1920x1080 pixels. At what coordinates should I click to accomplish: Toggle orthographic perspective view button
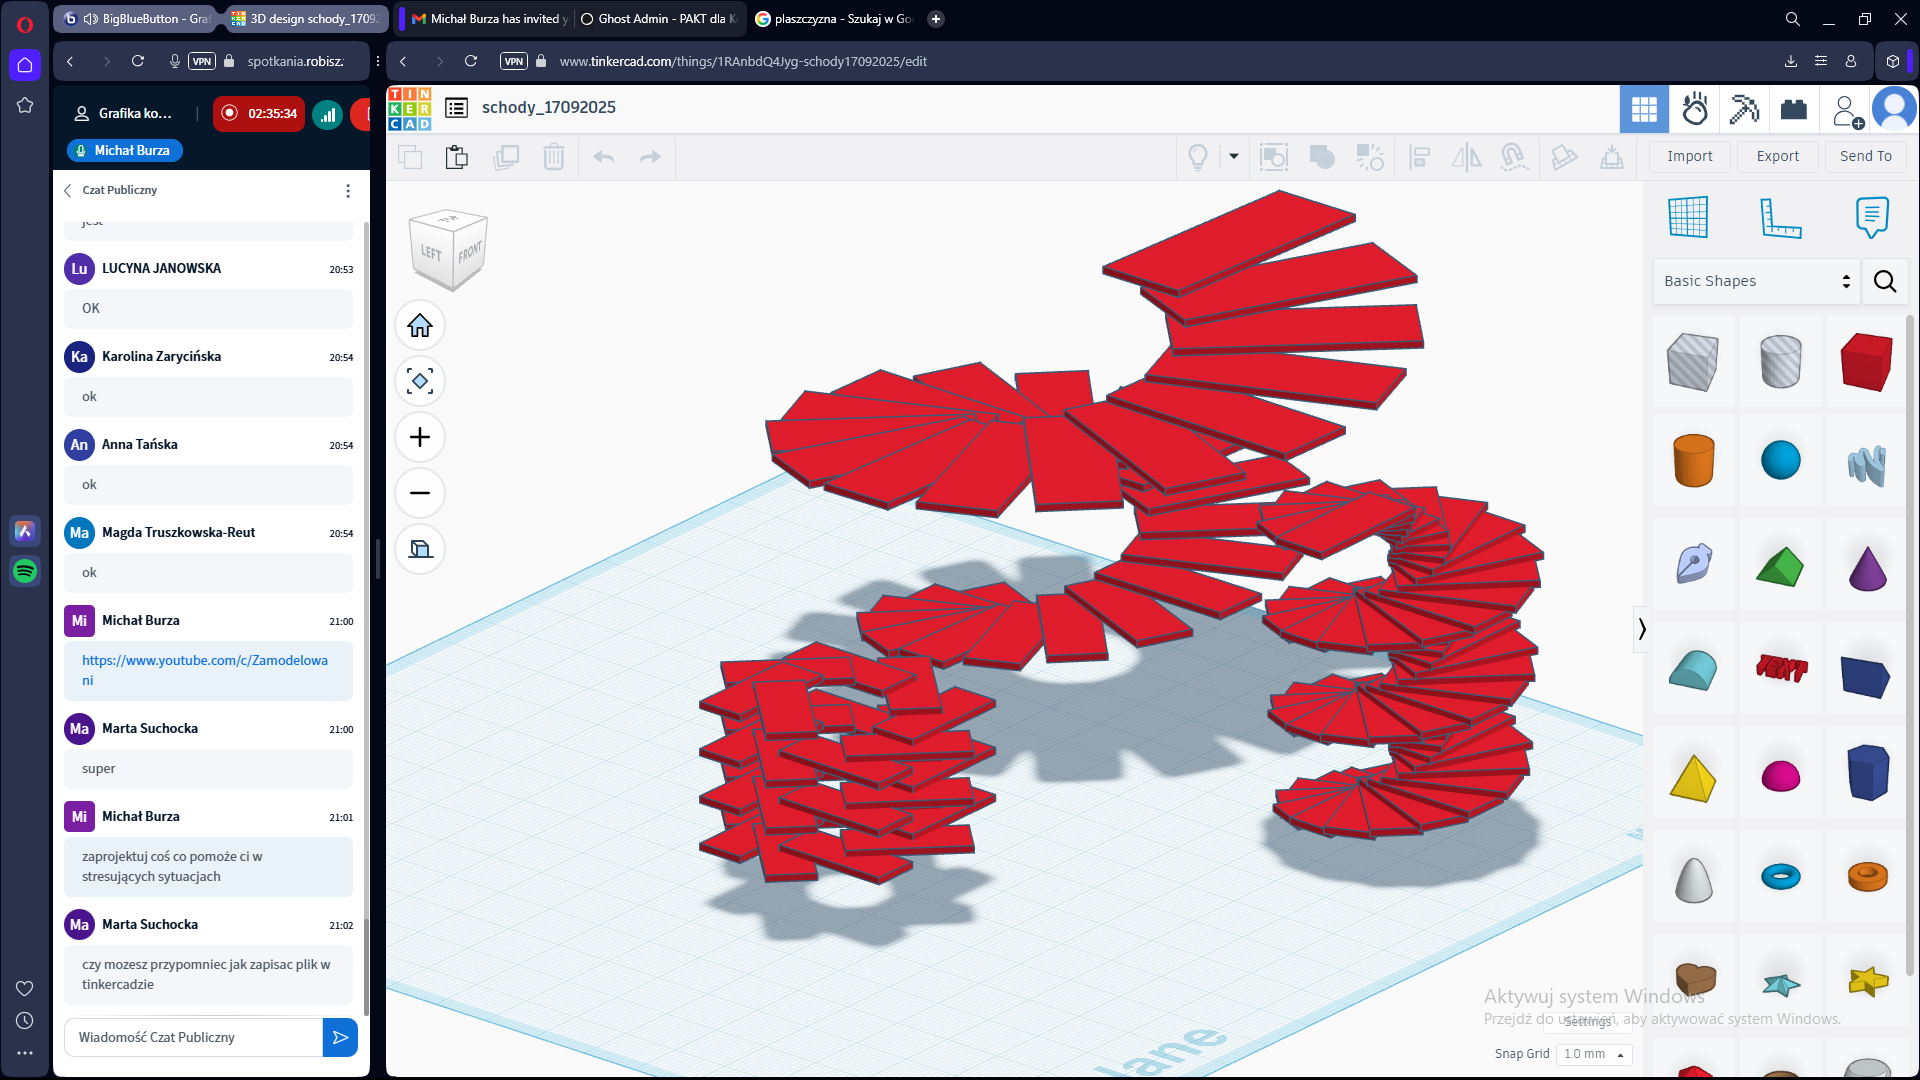point(420,549)
